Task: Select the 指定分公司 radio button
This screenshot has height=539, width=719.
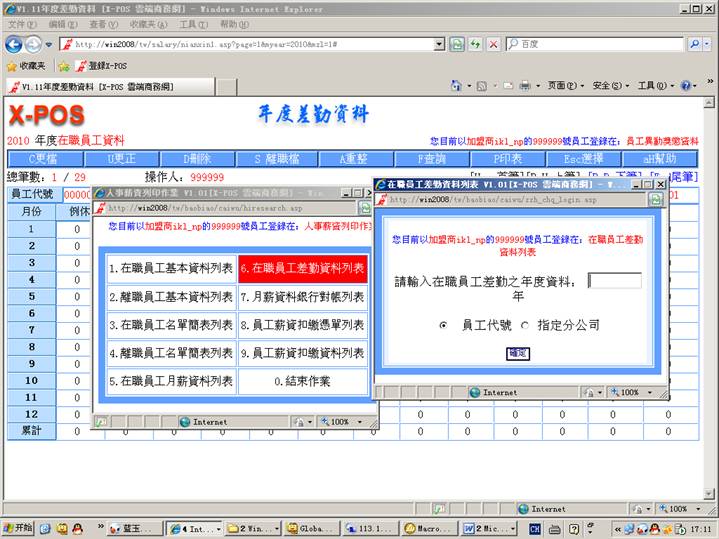Action: [525, 325]
